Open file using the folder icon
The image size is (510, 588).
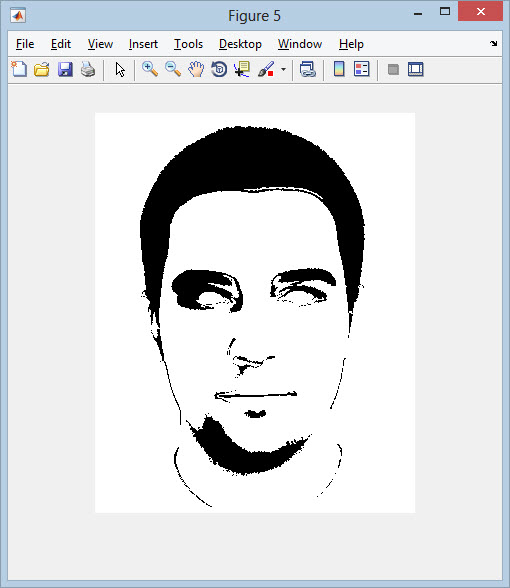pos(42,69)
